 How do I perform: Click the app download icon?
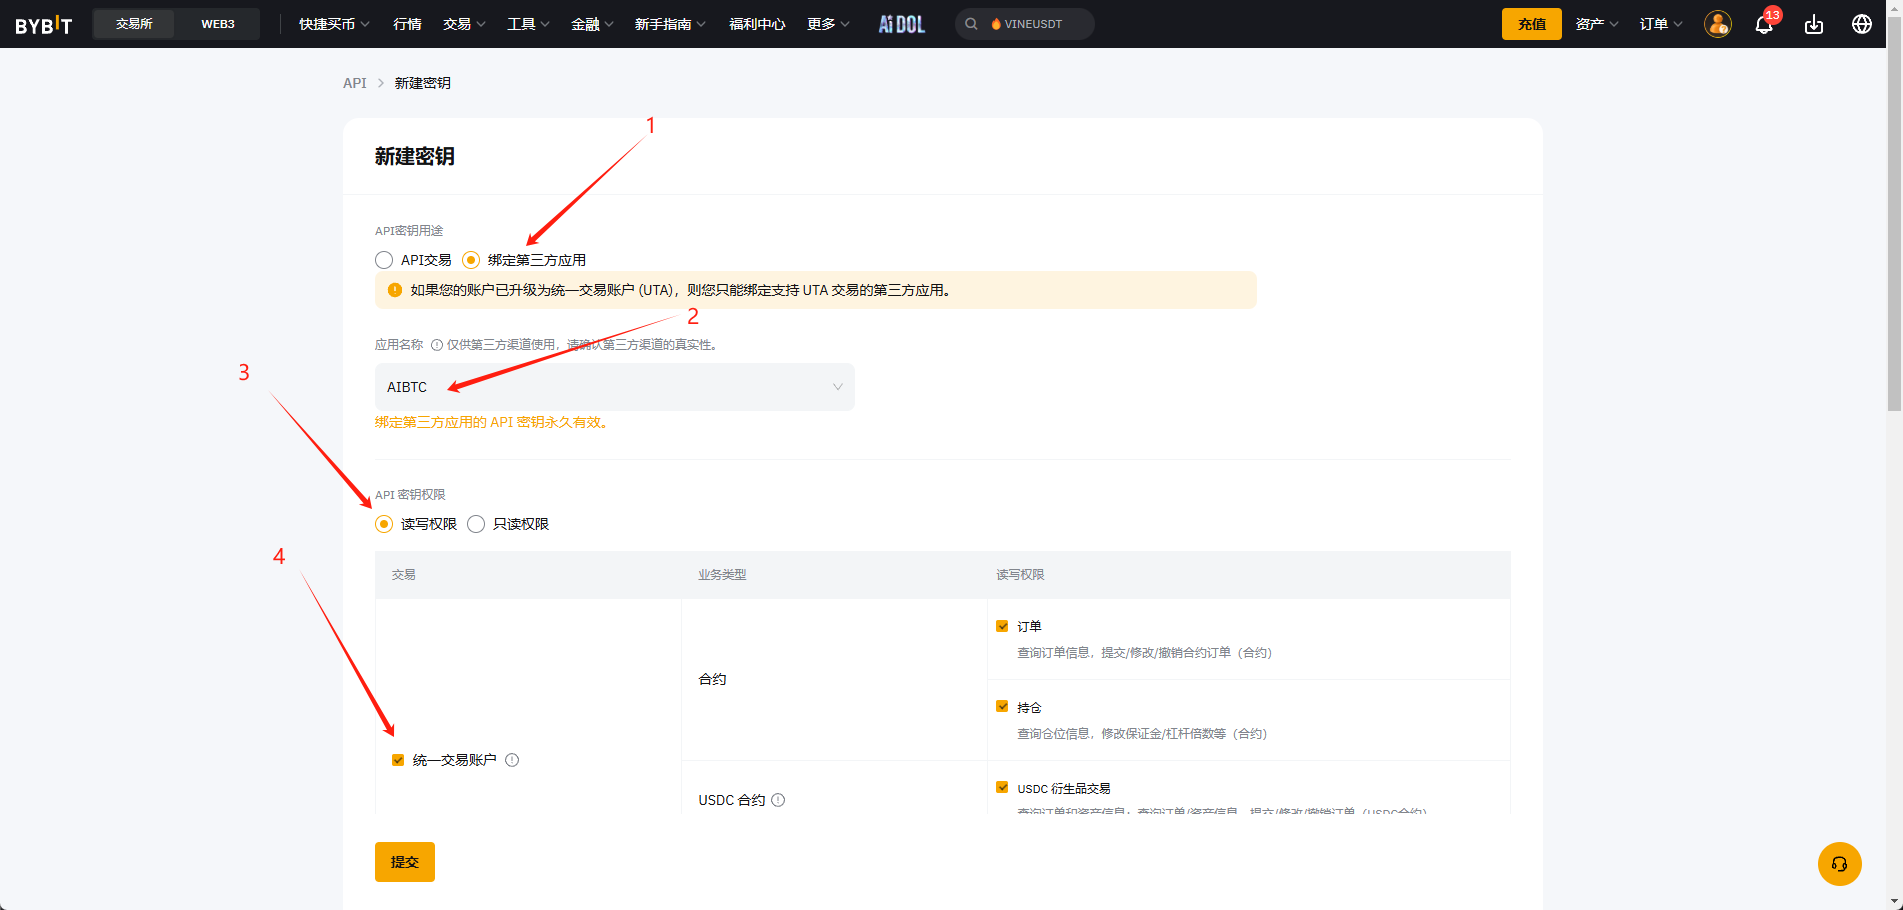(x=1813, y=24)
